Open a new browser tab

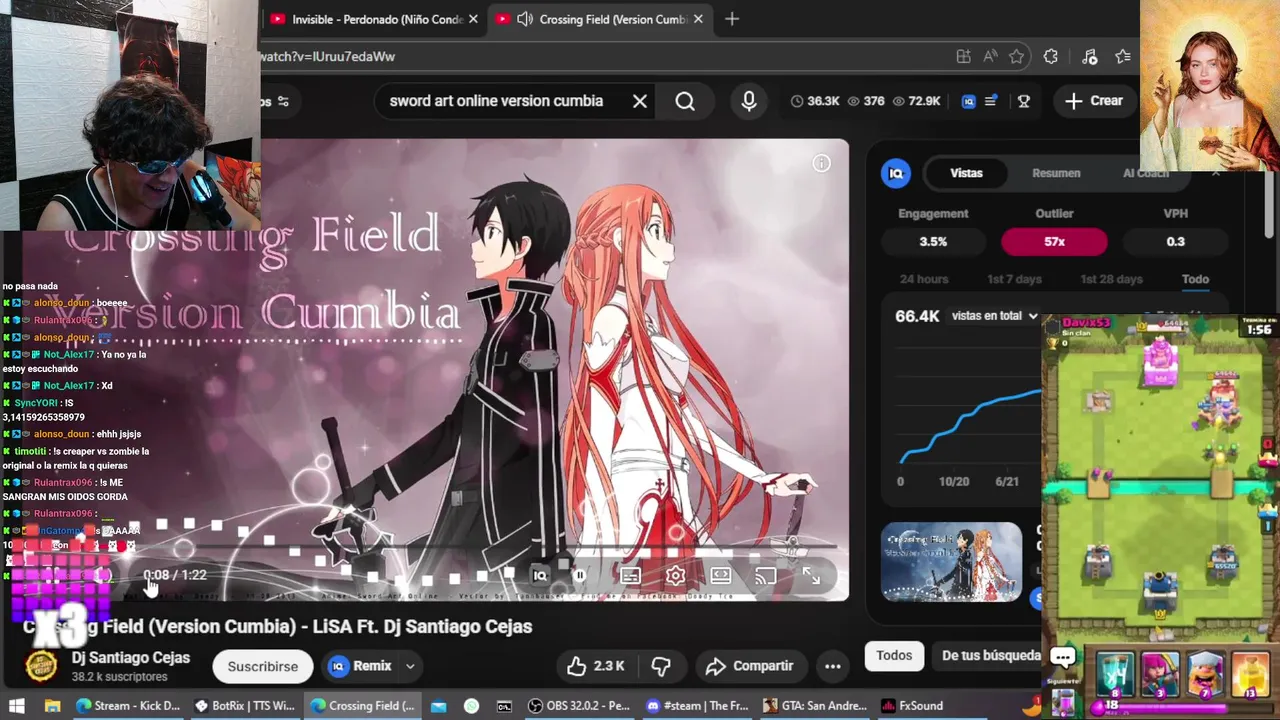[x=732, y=19]
